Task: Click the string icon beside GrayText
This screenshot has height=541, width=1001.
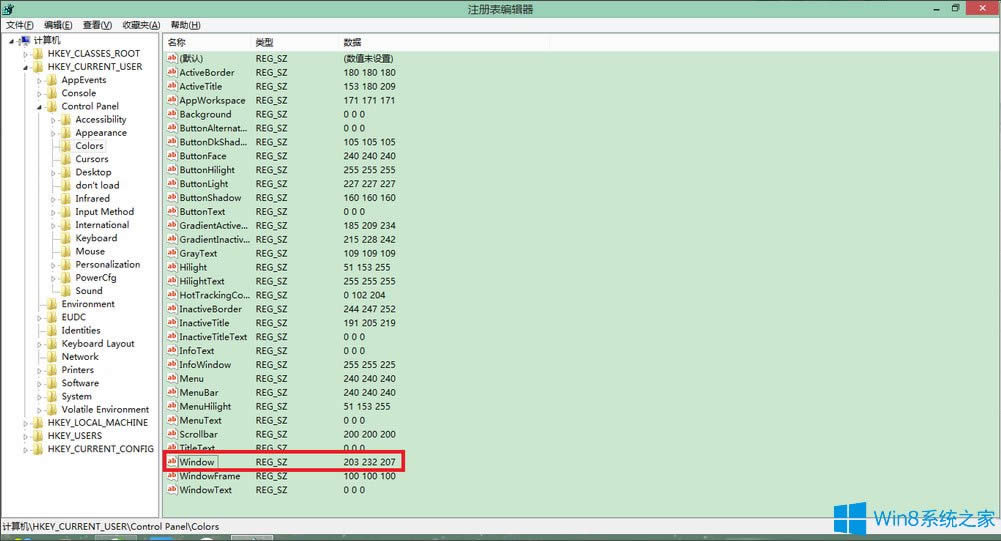Action: 172,253
